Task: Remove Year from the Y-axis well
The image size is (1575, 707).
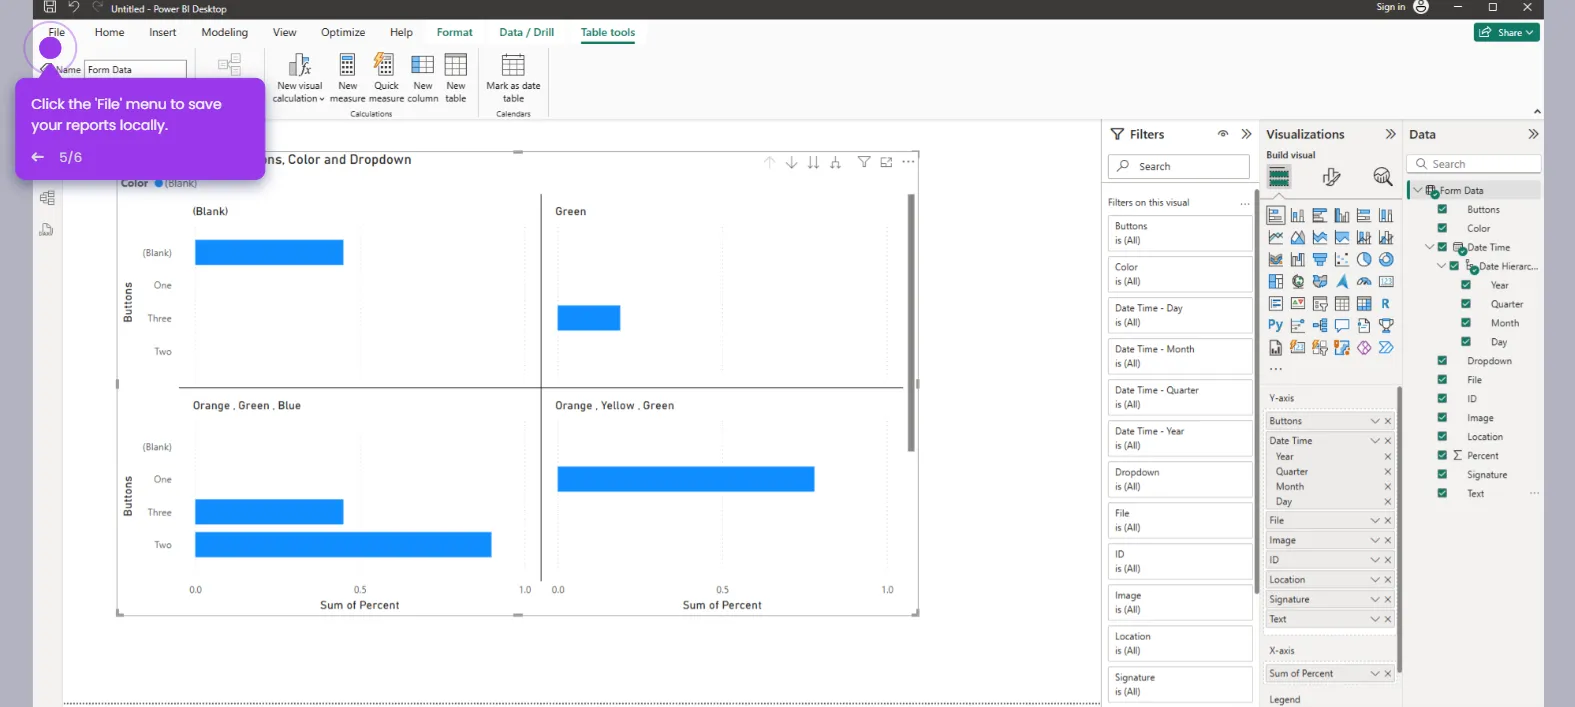Action: coord(1387,456)
